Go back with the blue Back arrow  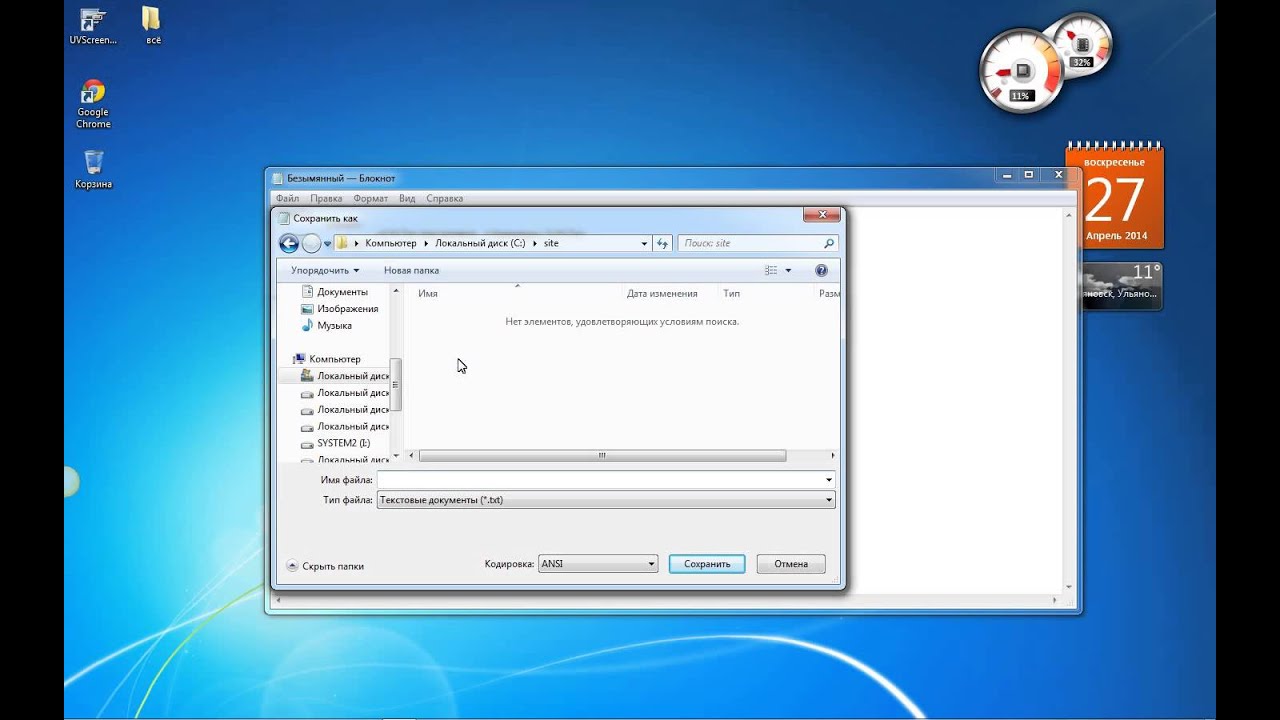(289, 243)
